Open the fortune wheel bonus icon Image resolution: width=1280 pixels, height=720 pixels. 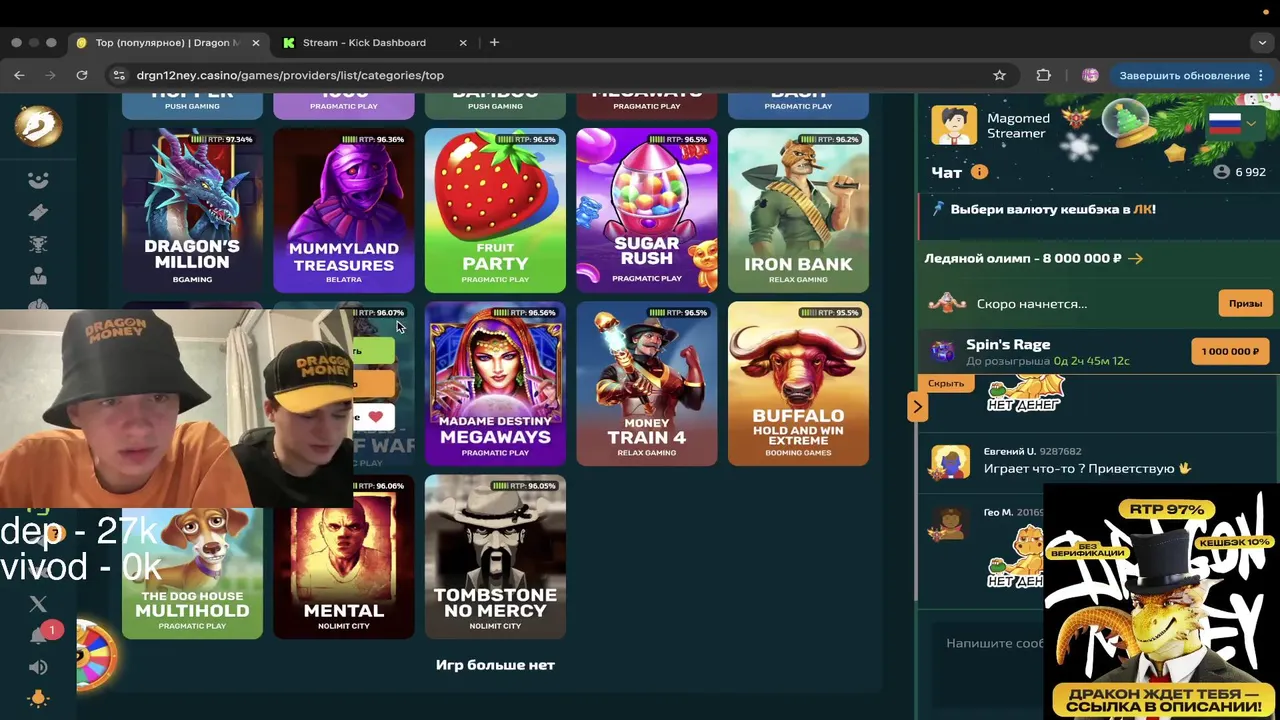(x=97, y=655)
